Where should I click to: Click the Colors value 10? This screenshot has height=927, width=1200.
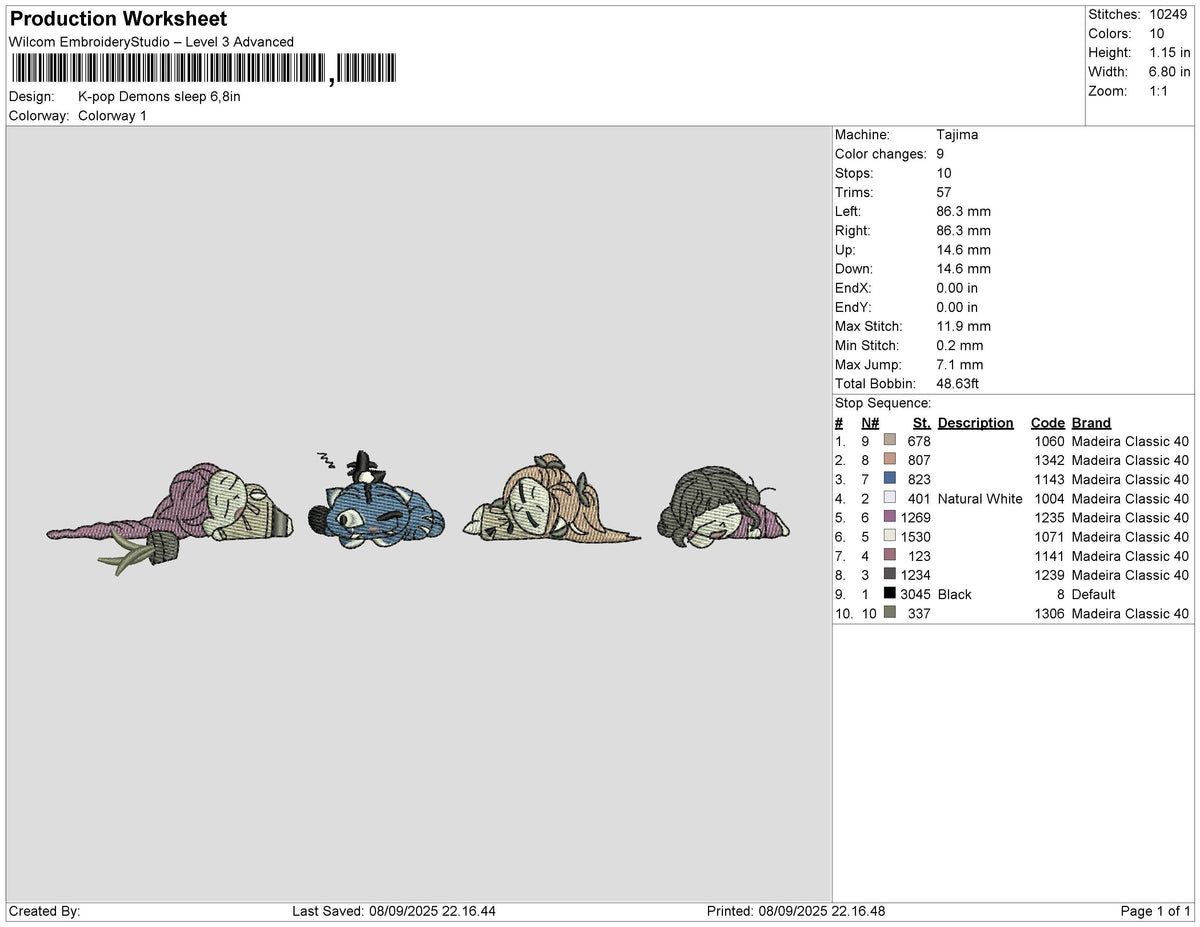1157,34
